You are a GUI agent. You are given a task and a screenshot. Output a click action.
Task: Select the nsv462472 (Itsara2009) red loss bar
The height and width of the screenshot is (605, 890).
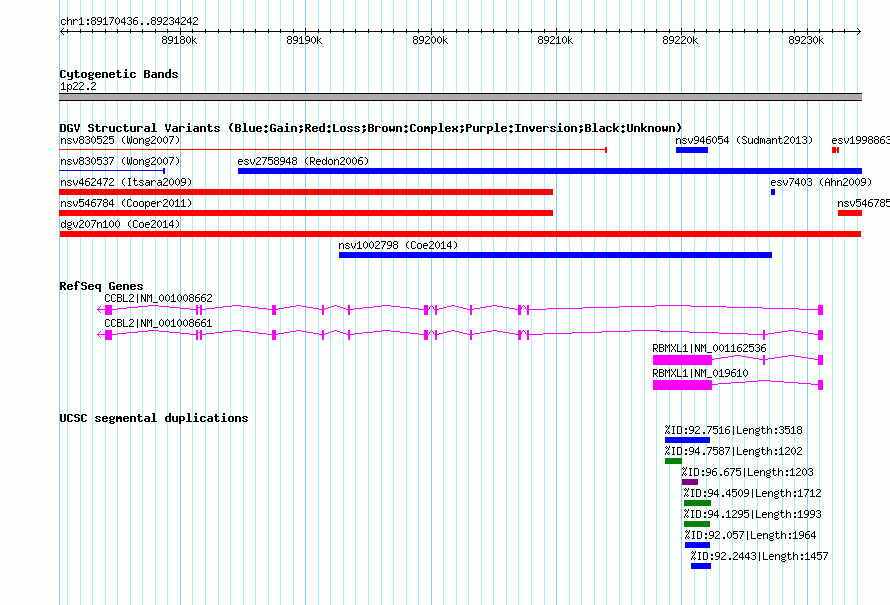pos(306,192)
